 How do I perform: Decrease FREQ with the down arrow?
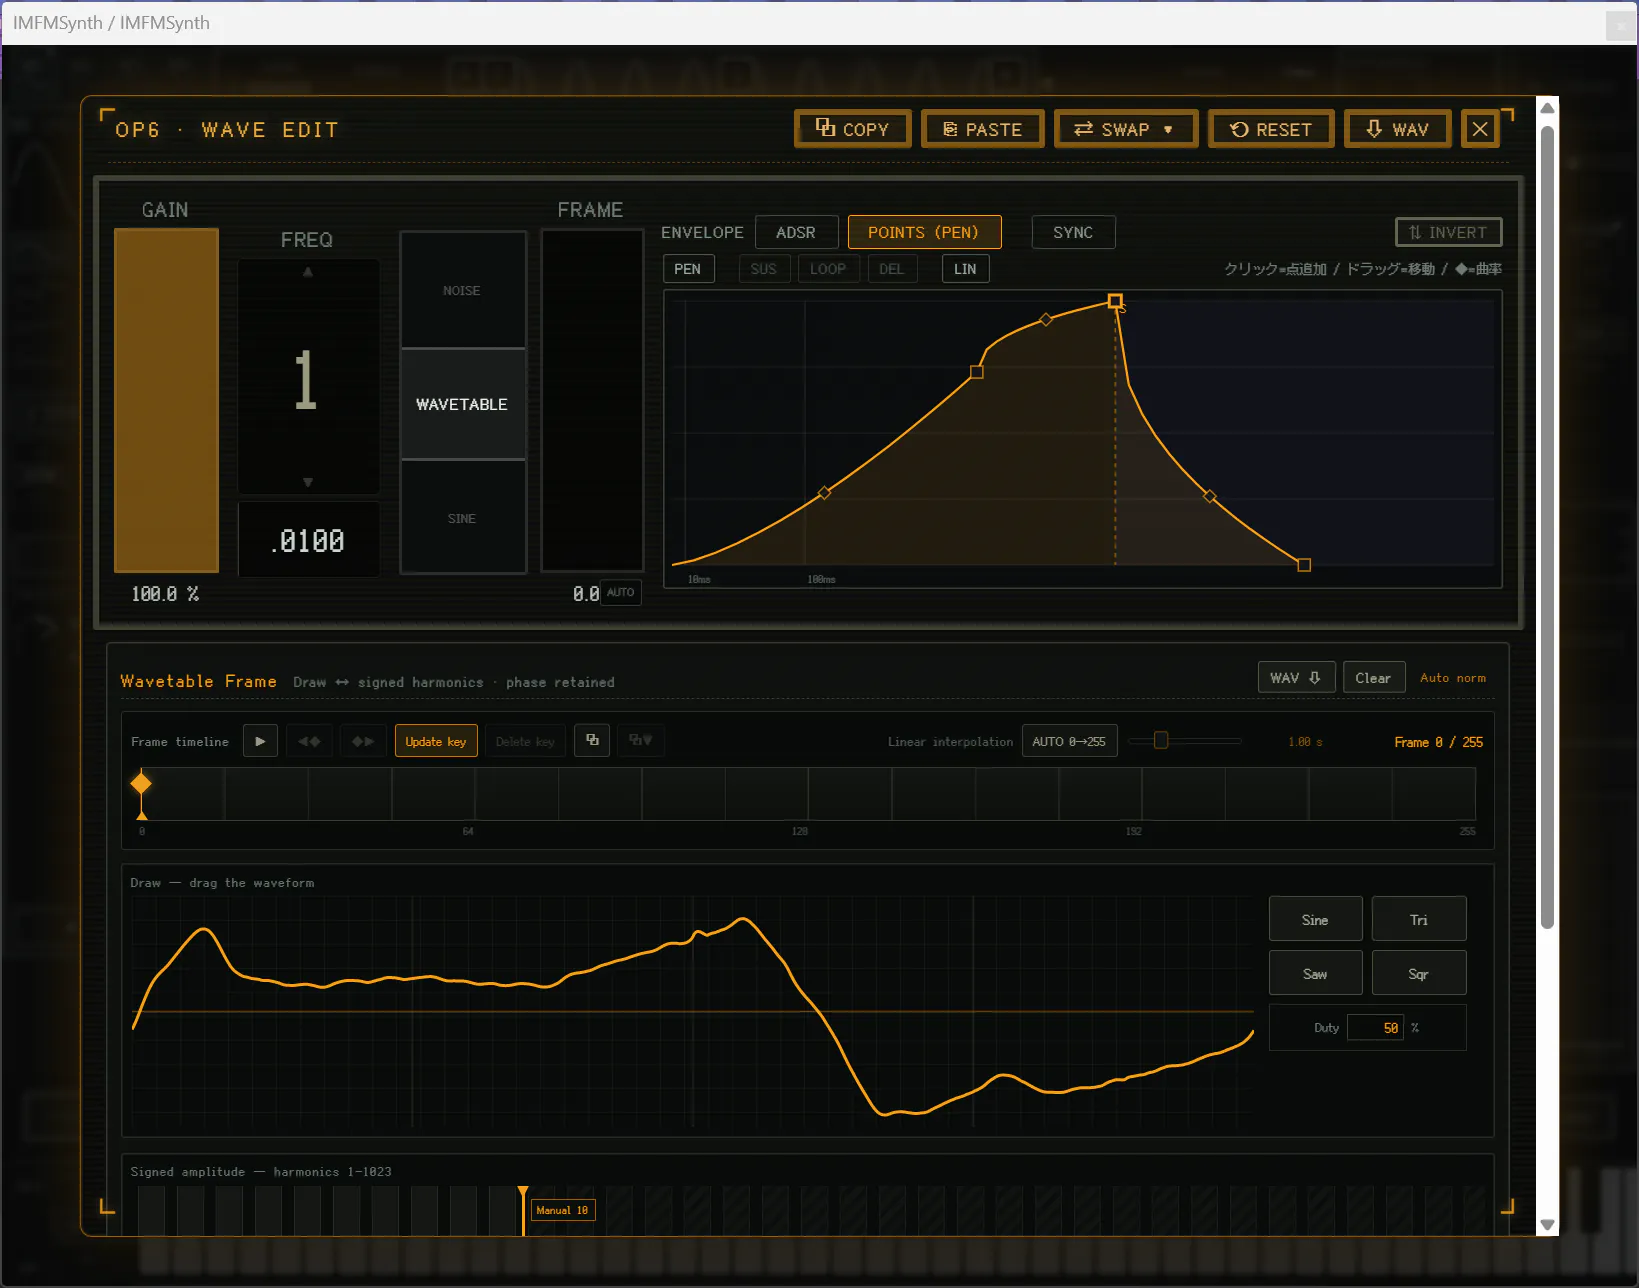click(x=308, y=482)
